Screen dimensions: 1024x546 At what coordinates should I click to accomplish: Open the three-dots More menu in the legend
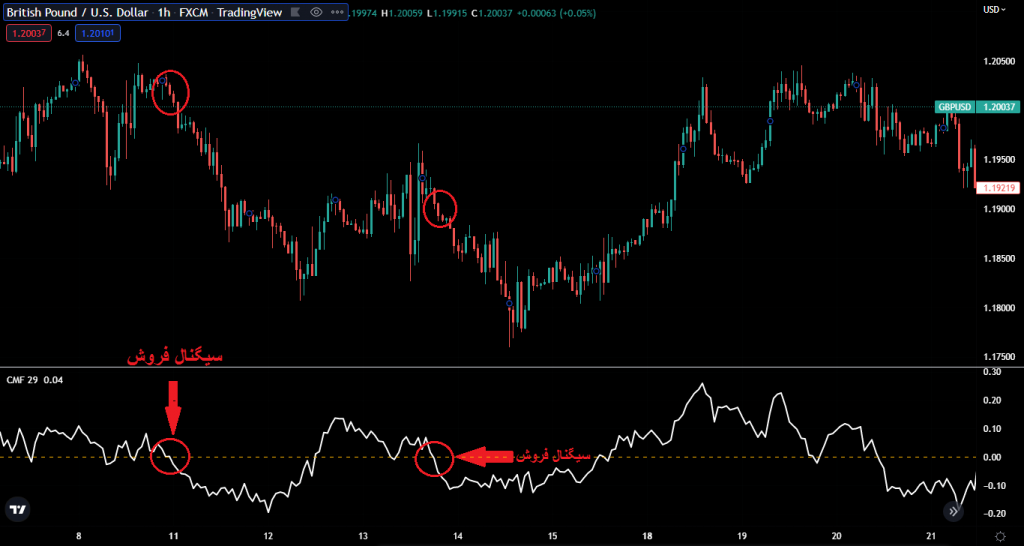pos(337,12)
